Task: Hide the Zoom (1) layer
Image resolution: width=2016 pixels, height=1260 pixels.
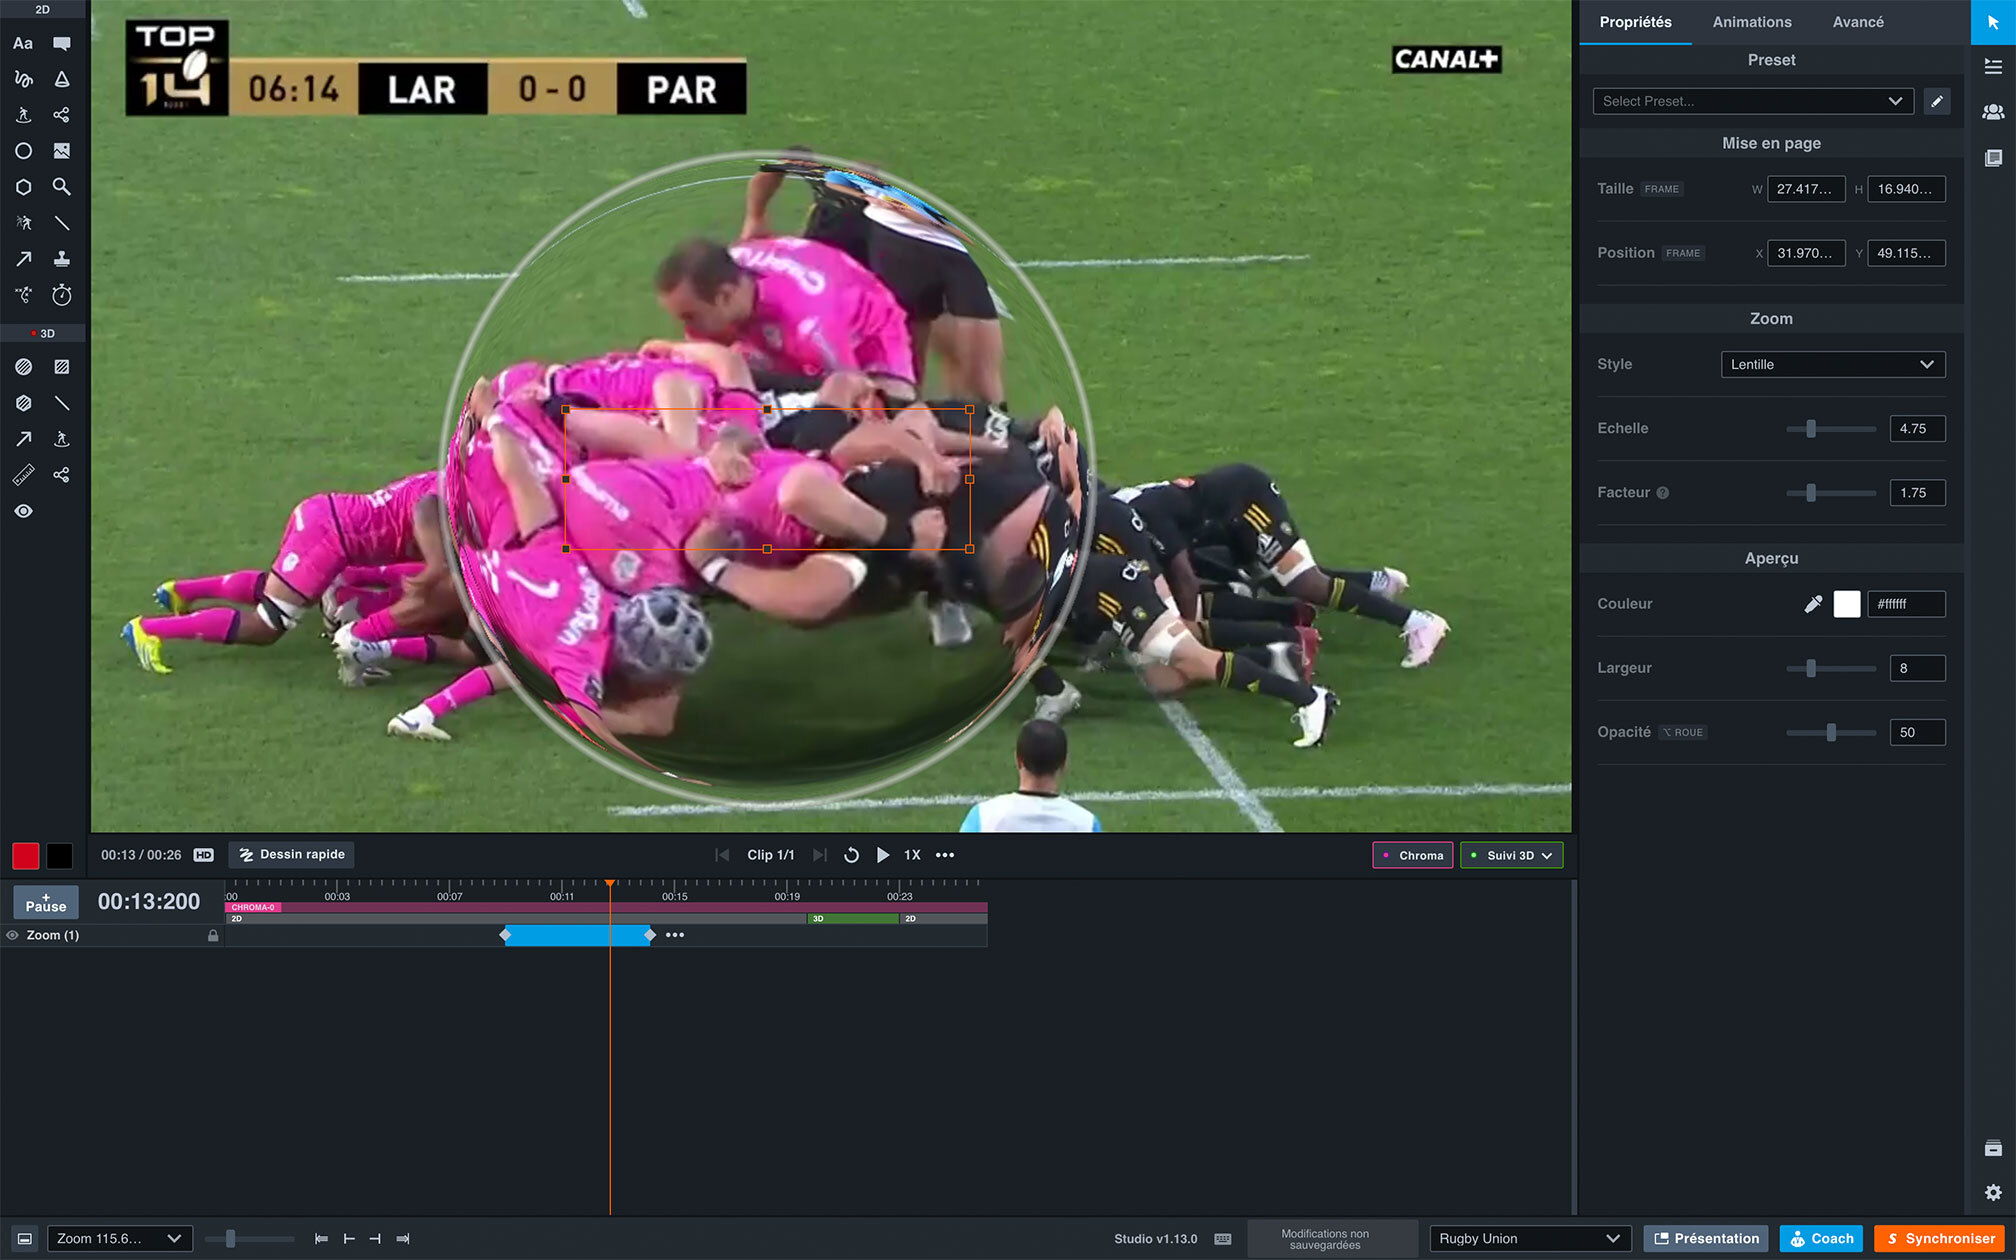Action: (13, 935)
